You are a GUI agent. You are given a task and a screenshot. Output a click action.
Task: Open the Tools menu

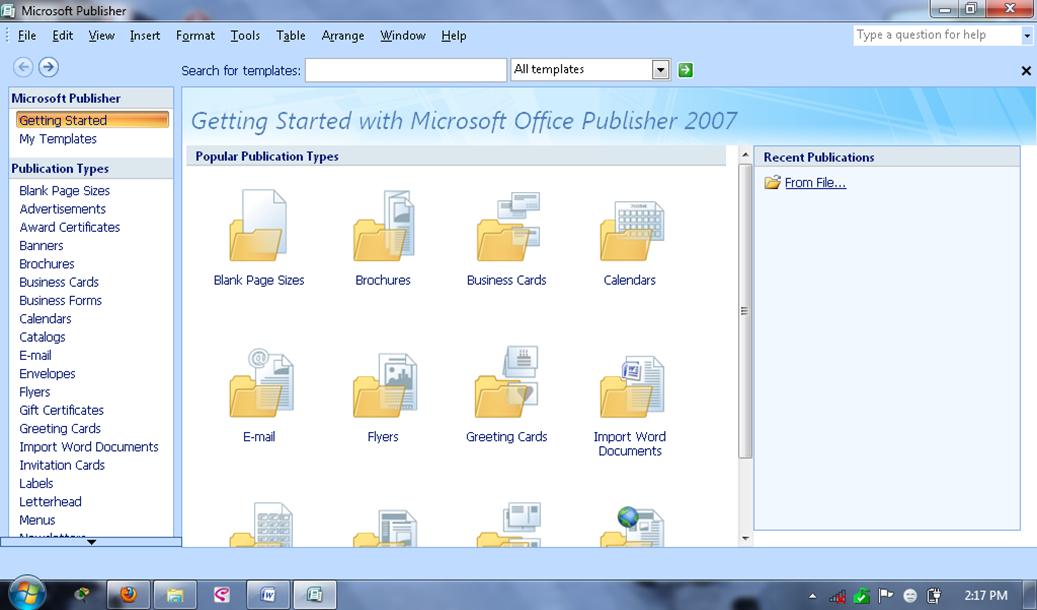pyautogui.click(x=245, y=36)
